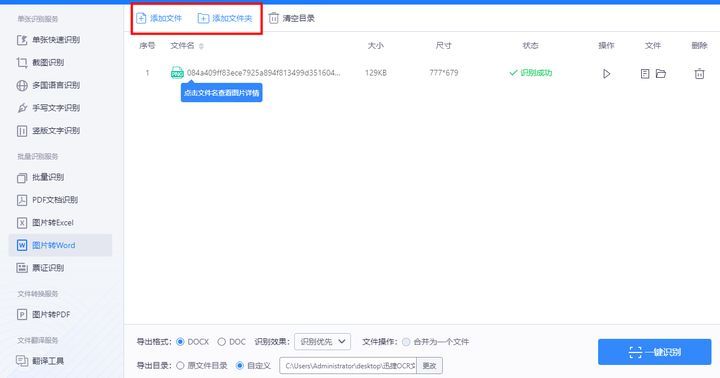This screenshot has width=720, height=378.
Task: Select 图片转Word in the sidebar
Action: pyautogui.click(x=60, y=245)
